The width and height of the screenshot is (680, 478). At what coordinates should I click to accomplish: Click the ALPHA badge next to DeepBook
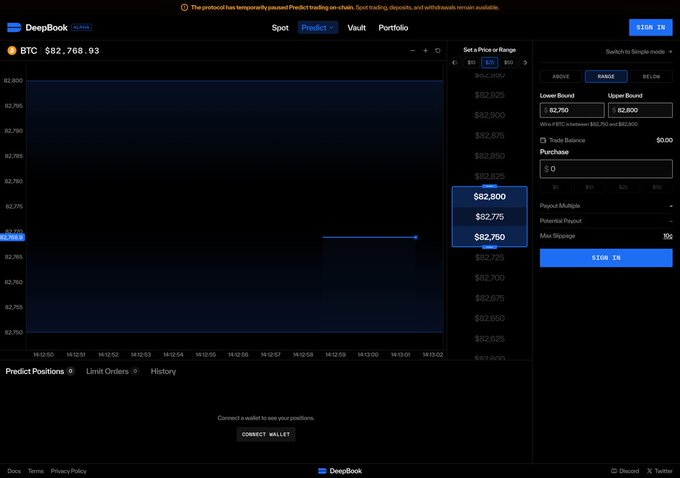pos(82,27)
